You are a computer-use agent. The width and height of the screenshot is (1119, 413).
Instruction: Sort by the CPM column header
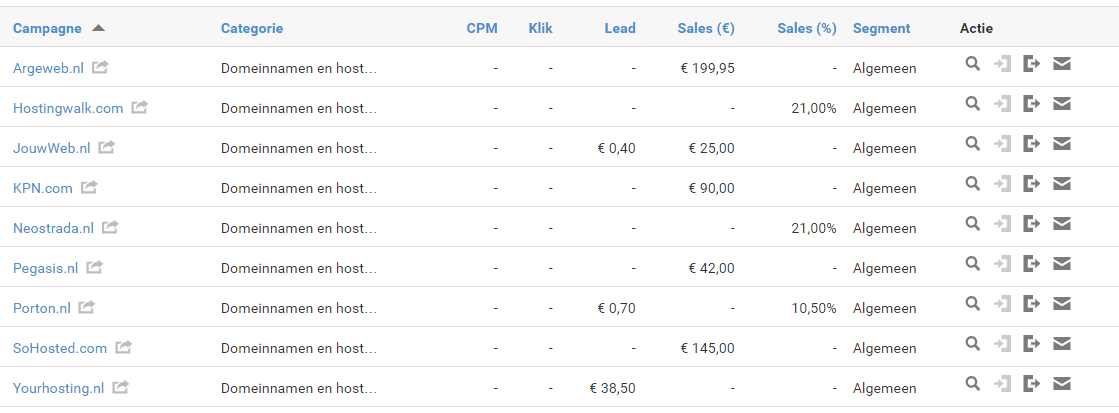(x=482, y=29)
